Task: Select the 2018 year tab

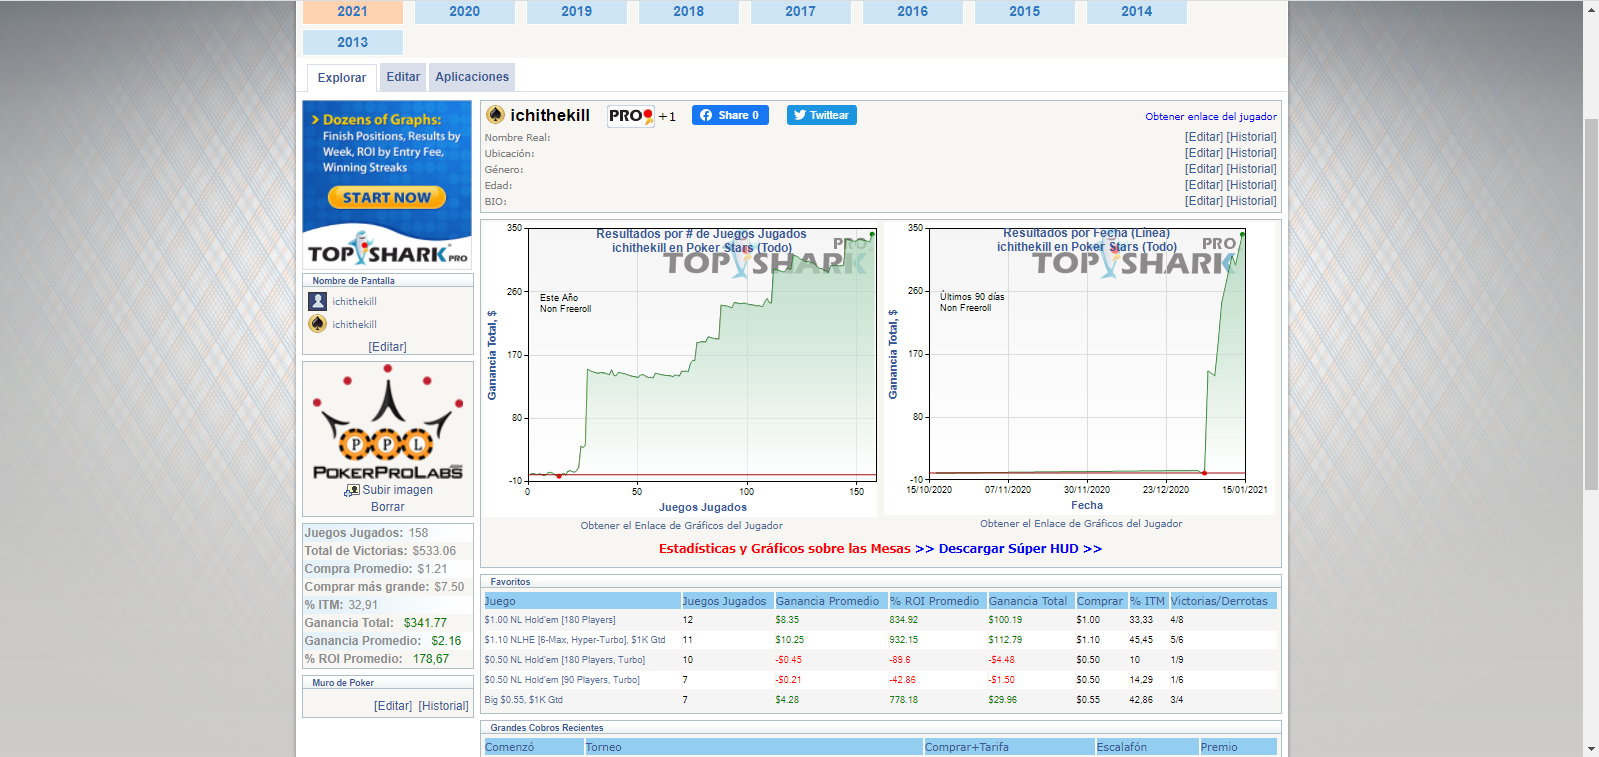Action: point(688,11)
